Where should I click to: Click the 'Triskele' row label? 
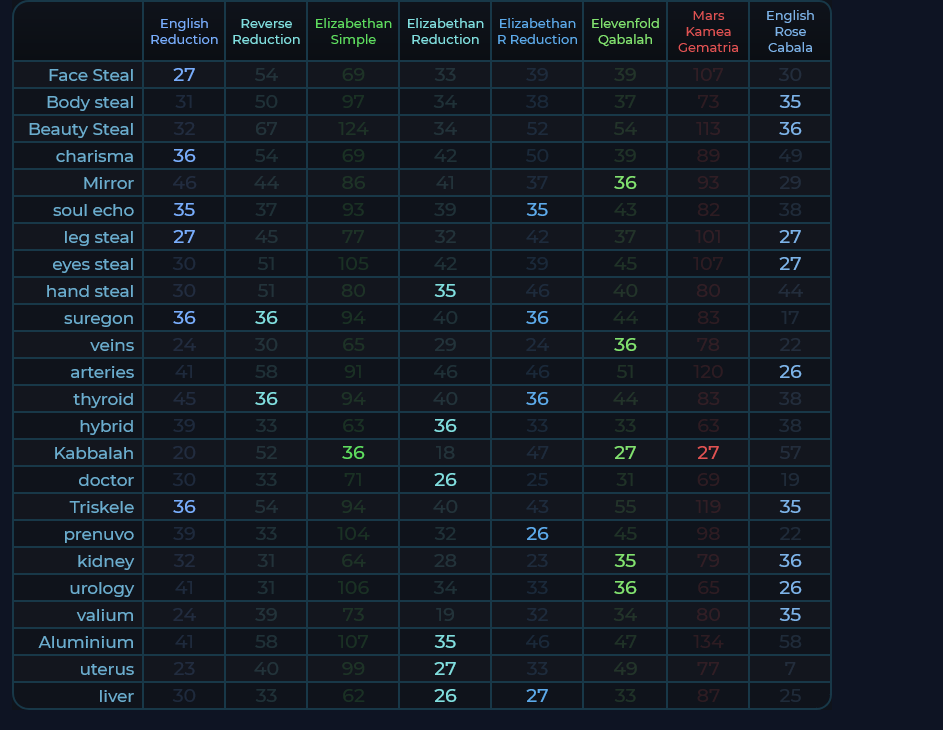coord(101,507)
